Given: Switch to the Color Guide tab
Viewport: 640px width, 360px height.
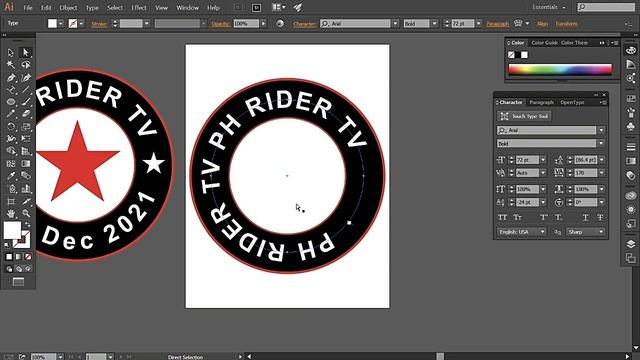Looking at the screenshot, I should (544, 43).
